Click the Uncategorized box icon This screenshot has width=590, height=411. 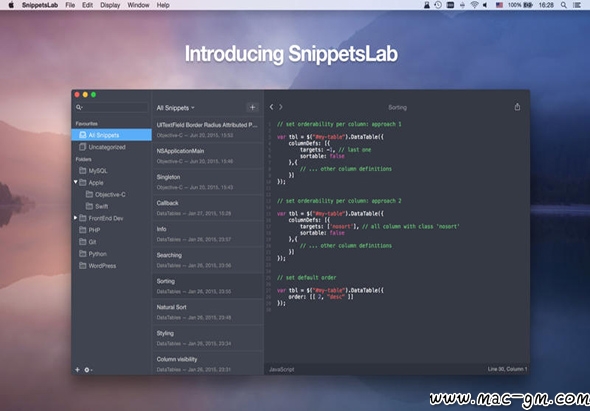(x=82, y=147)
